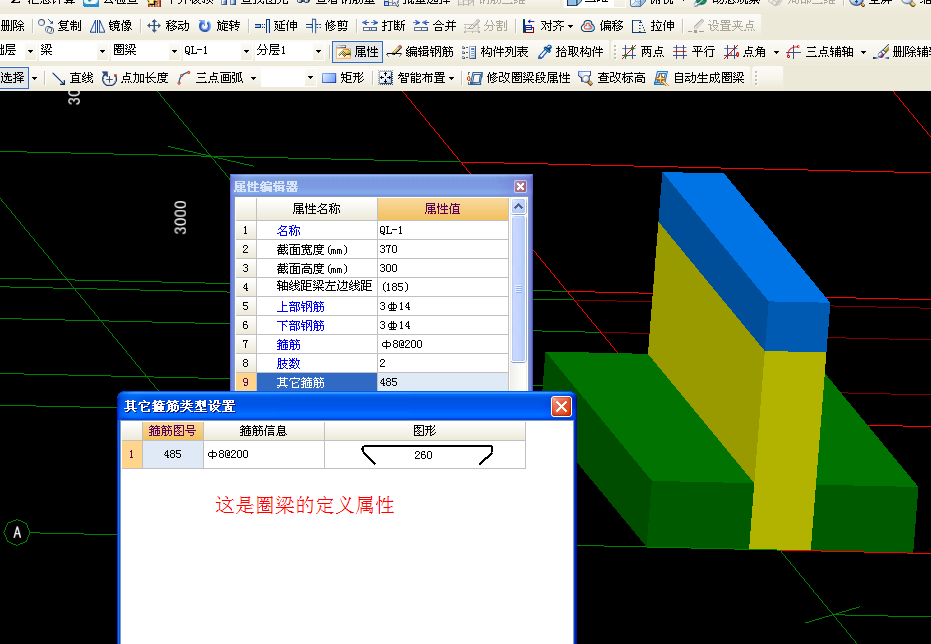Open 构件列表 (Component List)

(495, 52)
